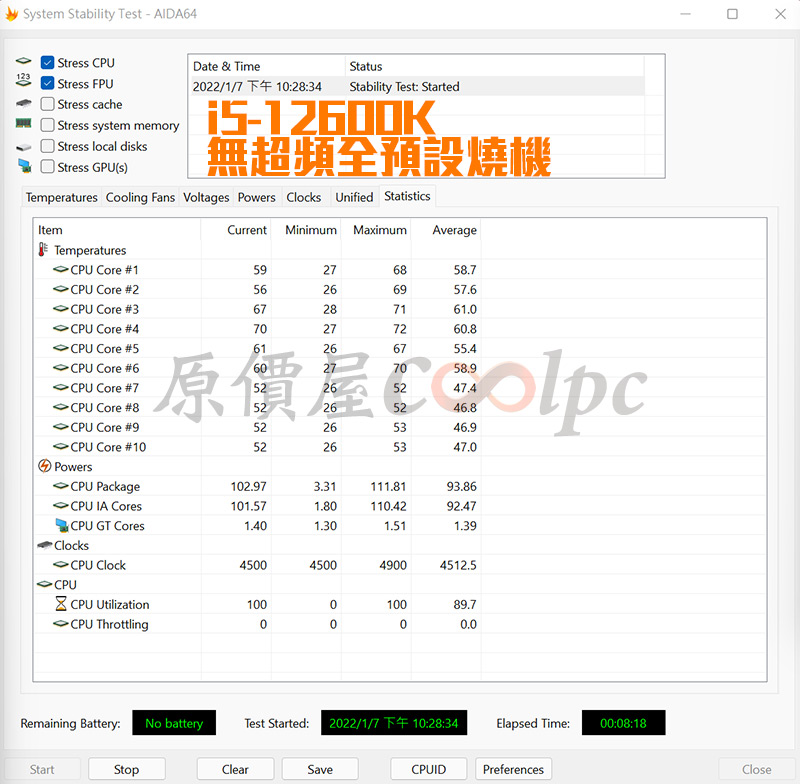
Task: Click the GPU icon beside Stress GPU(s)
Action: coord(23,167)
